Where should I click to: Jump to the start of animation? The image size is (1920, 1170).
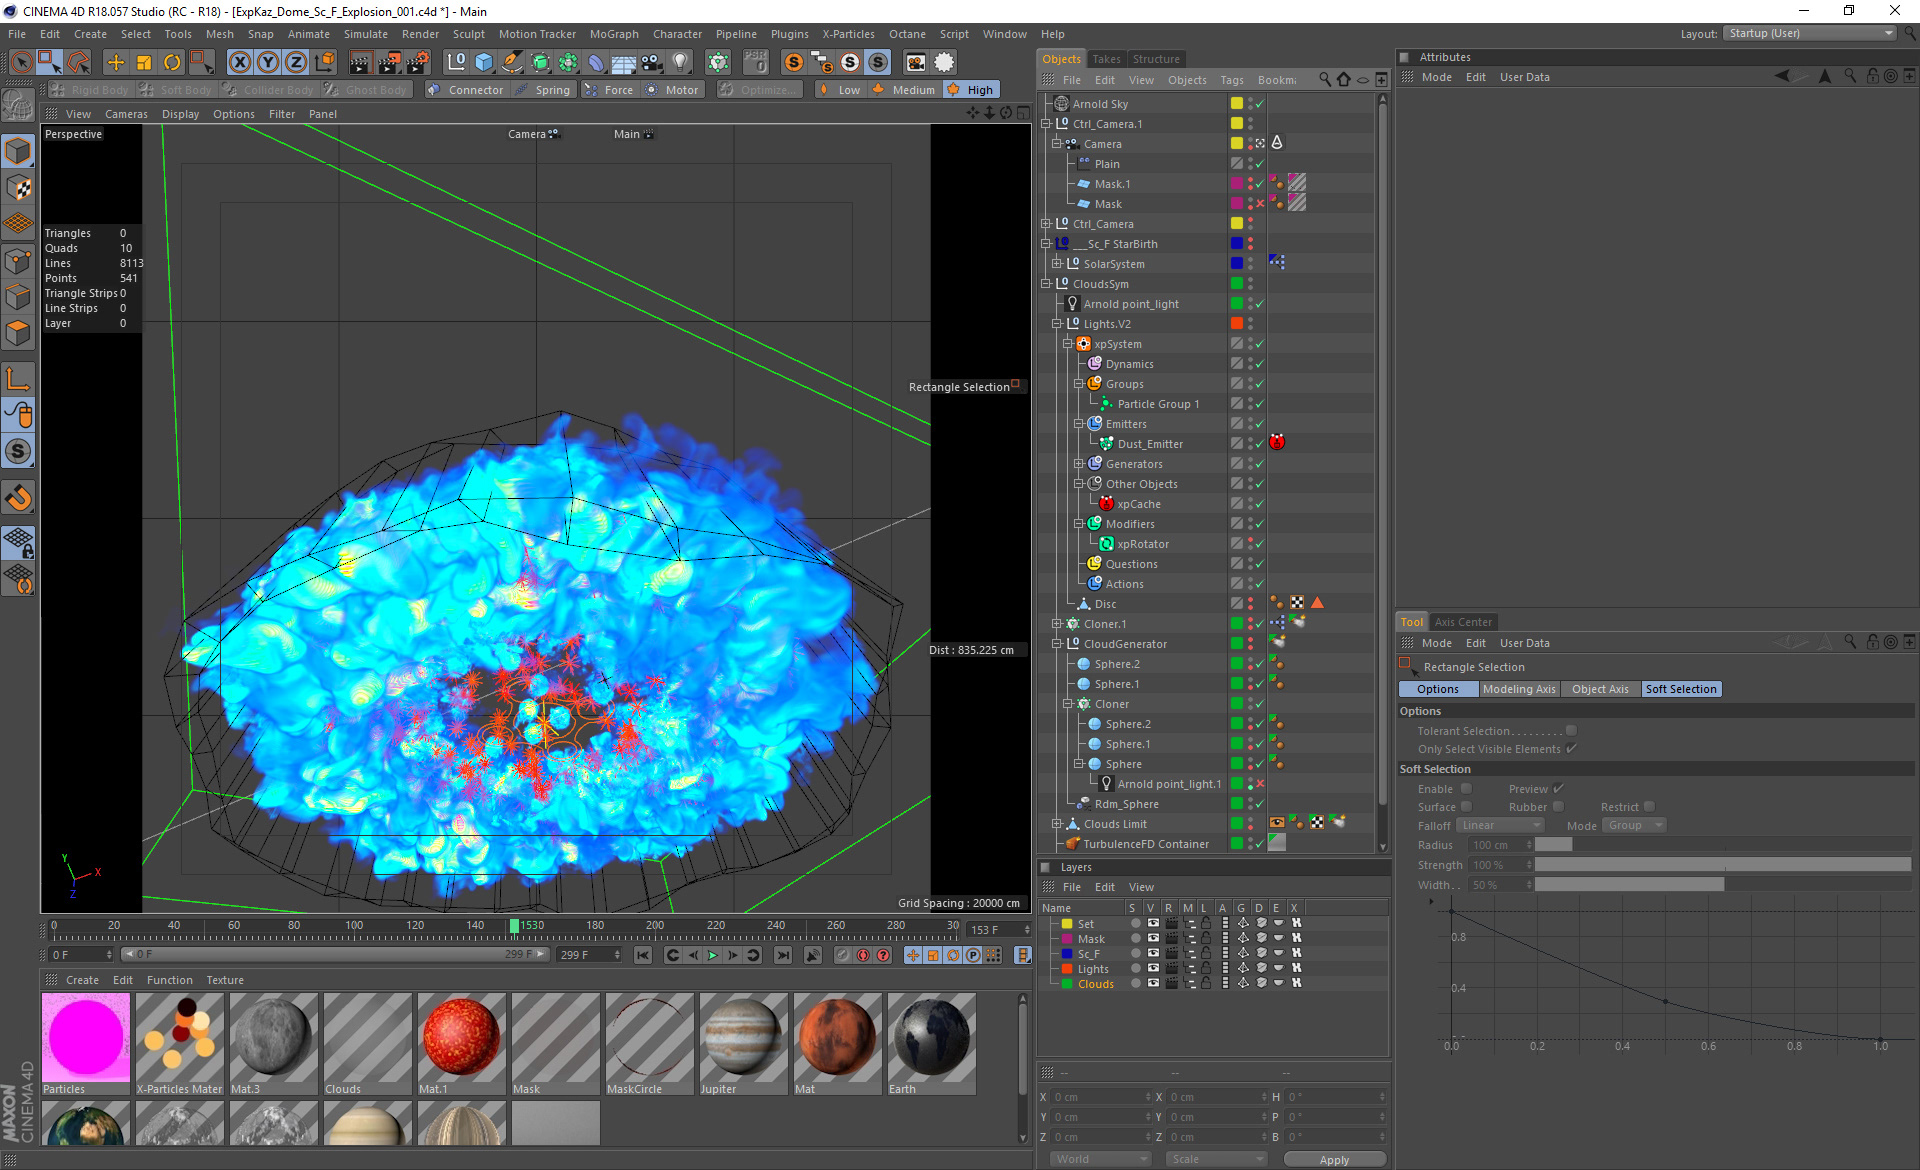(x=643, y=956)
